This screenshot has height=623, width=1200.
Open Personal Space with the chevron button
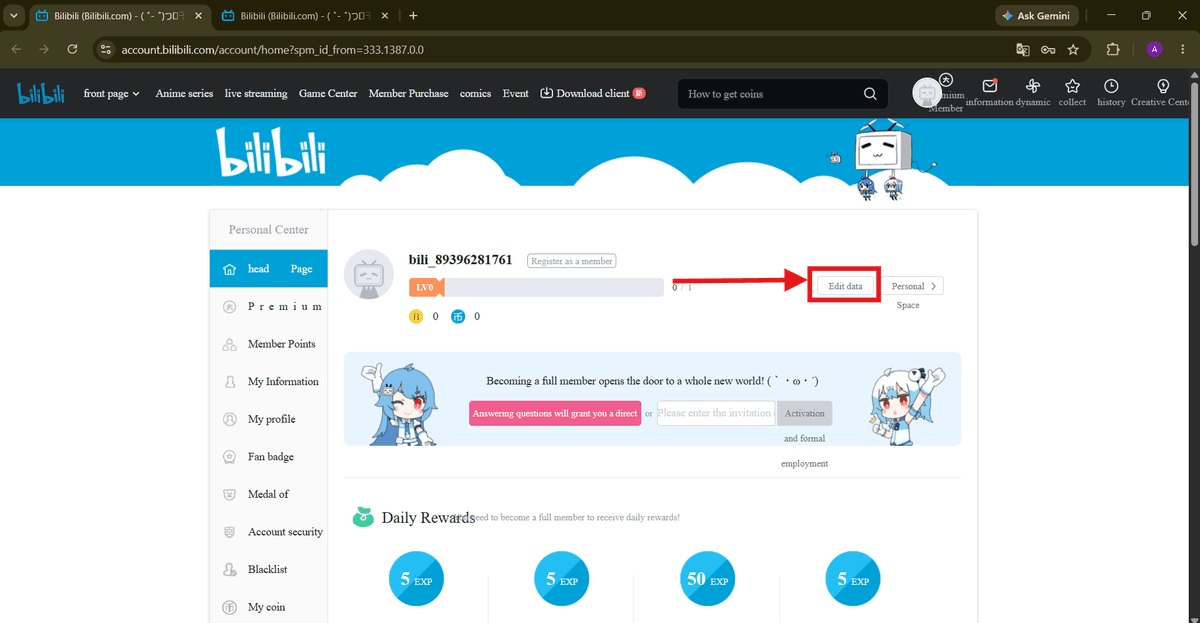[x=914, y=286]
